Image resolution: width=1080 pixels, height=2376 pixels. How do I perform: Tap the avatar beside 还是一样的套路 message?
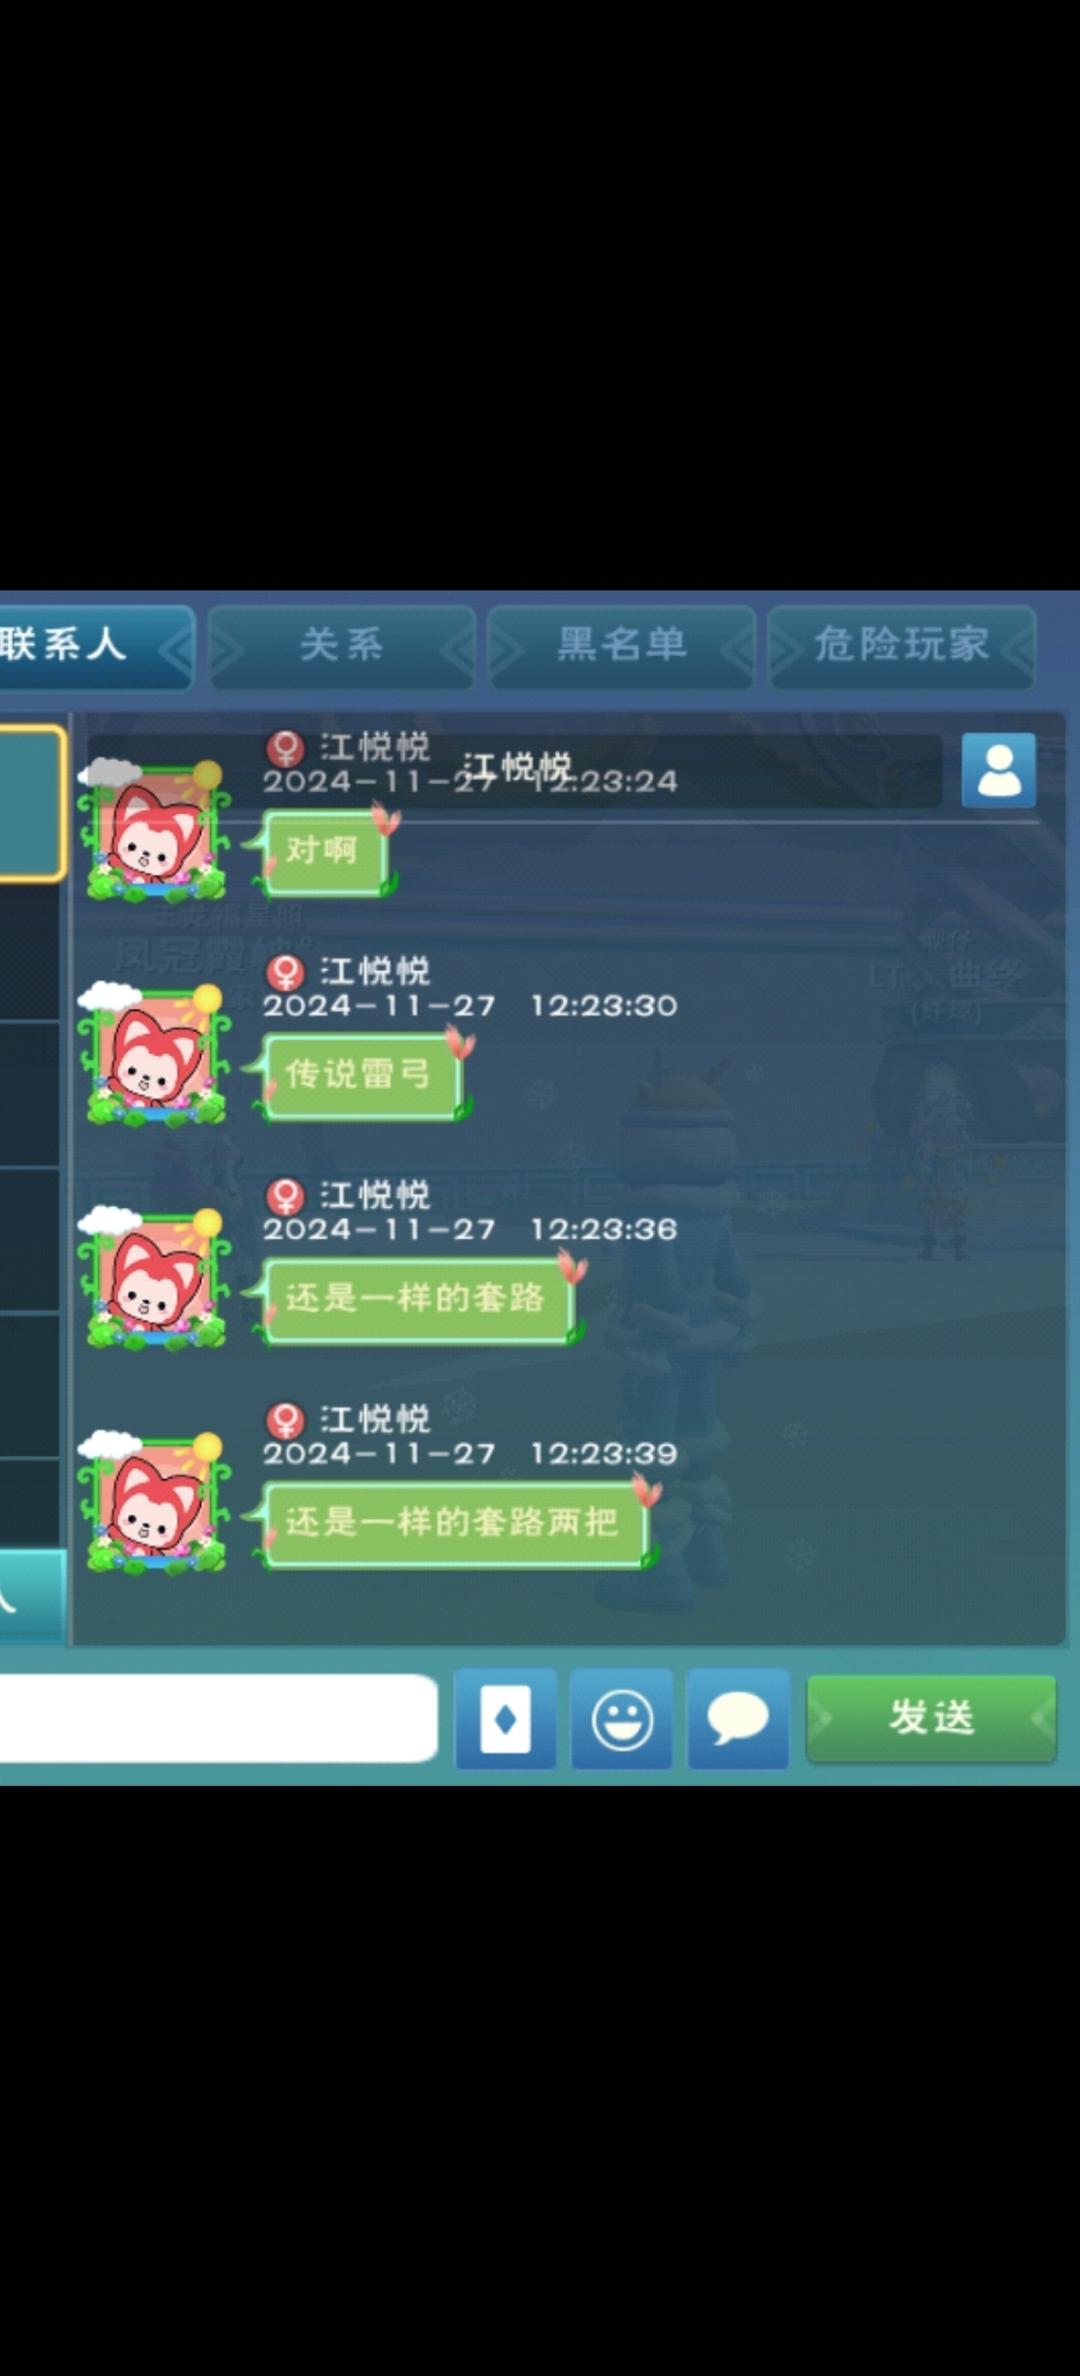pyautogui.click(x=157, y=1280)
